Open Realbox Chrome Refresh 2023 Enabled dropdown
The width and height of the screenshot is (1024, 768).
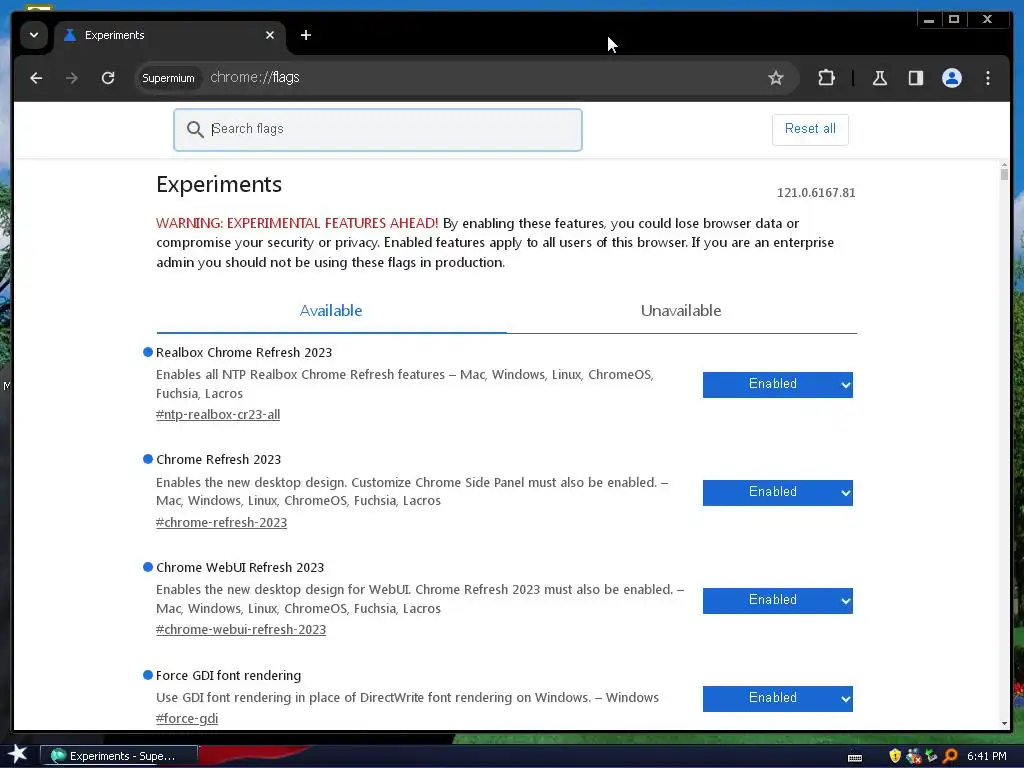(x=777, y=385)
